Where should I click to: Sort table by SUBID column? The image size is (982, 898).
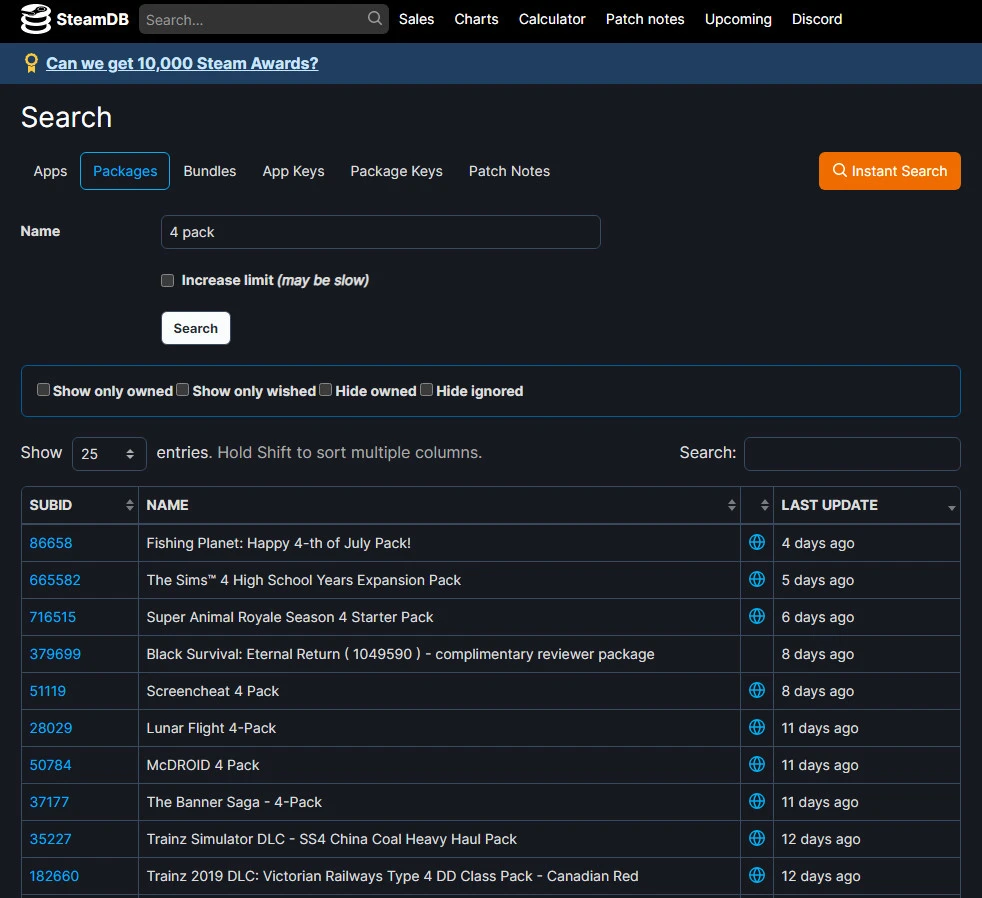pyautogui.click(x=80, y=505)
